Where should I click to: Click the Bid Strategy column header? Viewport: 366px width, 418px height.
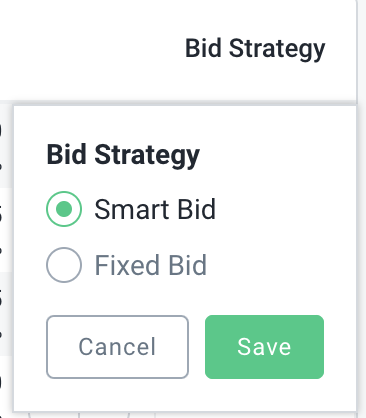[x=255, y=49]
